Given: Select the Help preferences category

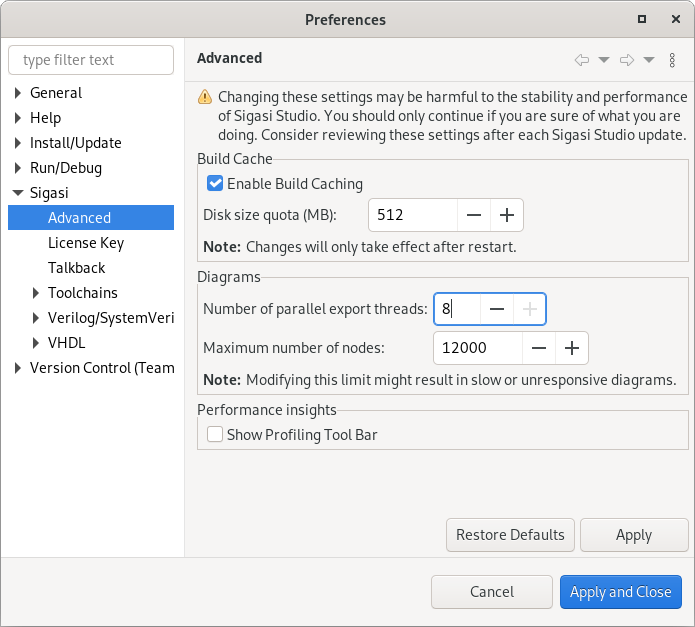Looking at the screenshot, I should [x=46, y=117].
